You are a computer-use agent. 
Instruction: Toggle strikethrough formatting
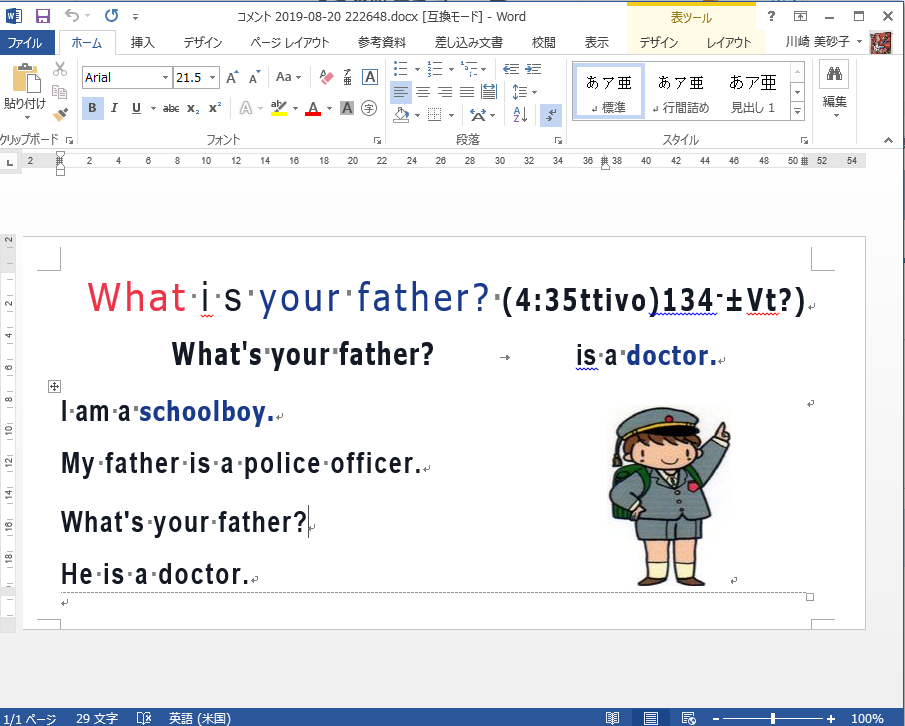(171, 108)
